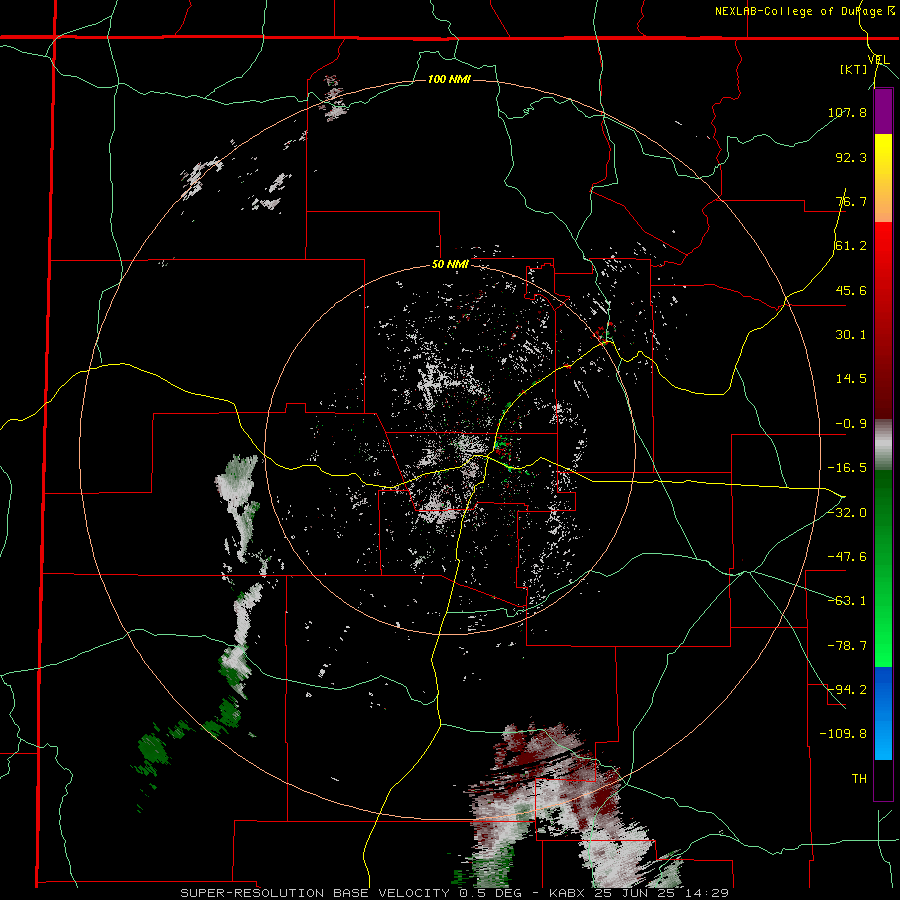Select the 76.7 legend value

(x=851, y=201)
